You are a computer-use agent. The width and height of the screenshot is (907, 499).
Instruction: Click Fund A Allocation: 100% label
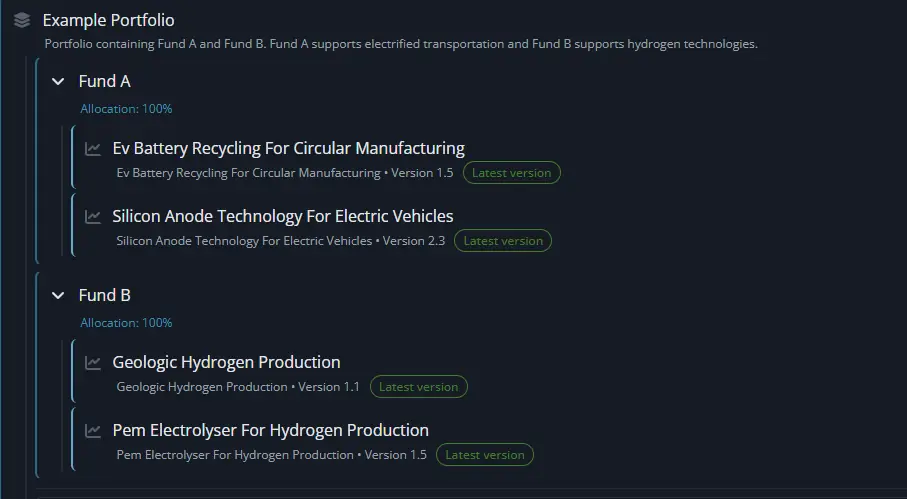[x=126, y=109]
